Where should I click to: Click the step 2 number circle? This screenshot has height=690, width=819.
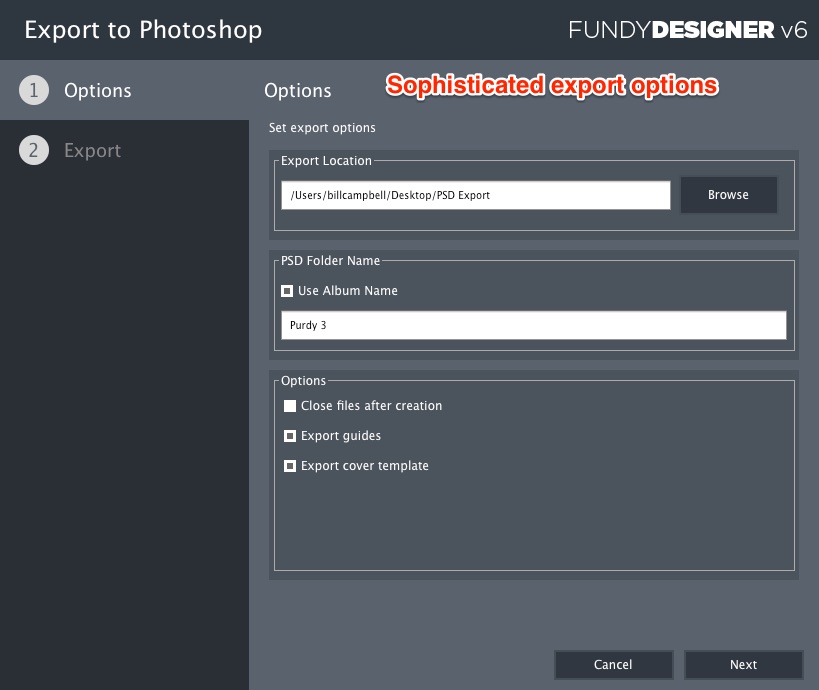click(x=34, y=150)
